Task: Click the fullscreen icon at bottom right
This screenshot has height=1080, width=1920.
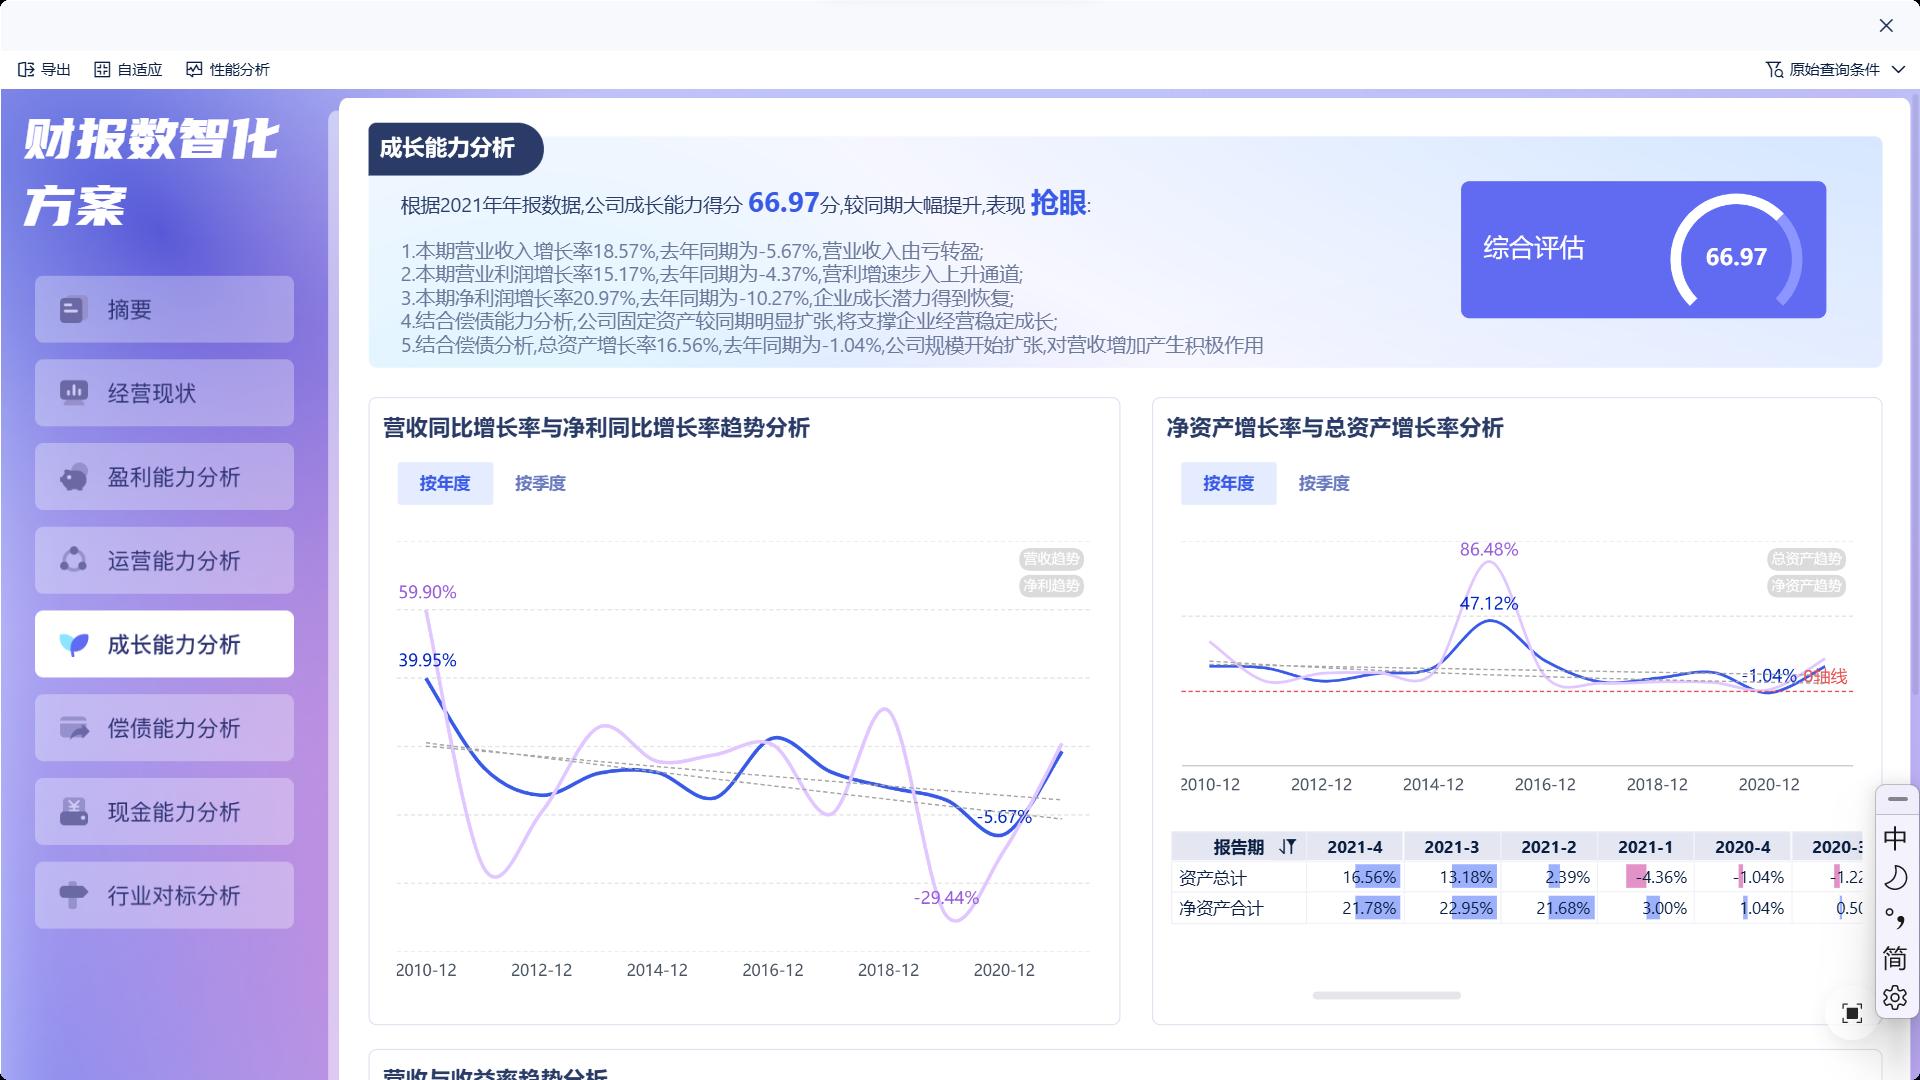Action: (1852, 1014)
